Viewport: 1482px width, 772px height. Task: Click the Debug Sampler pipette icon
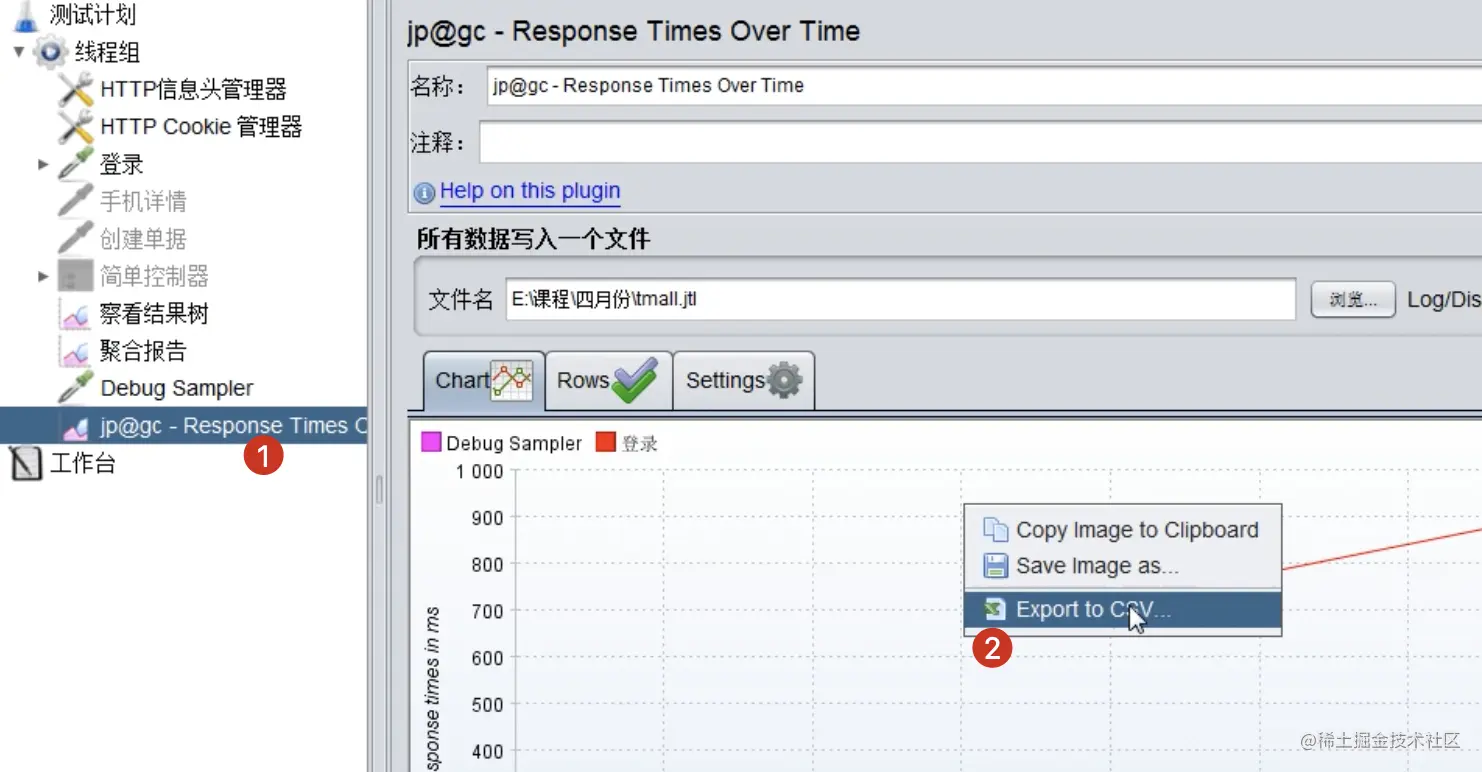point(76,388)
